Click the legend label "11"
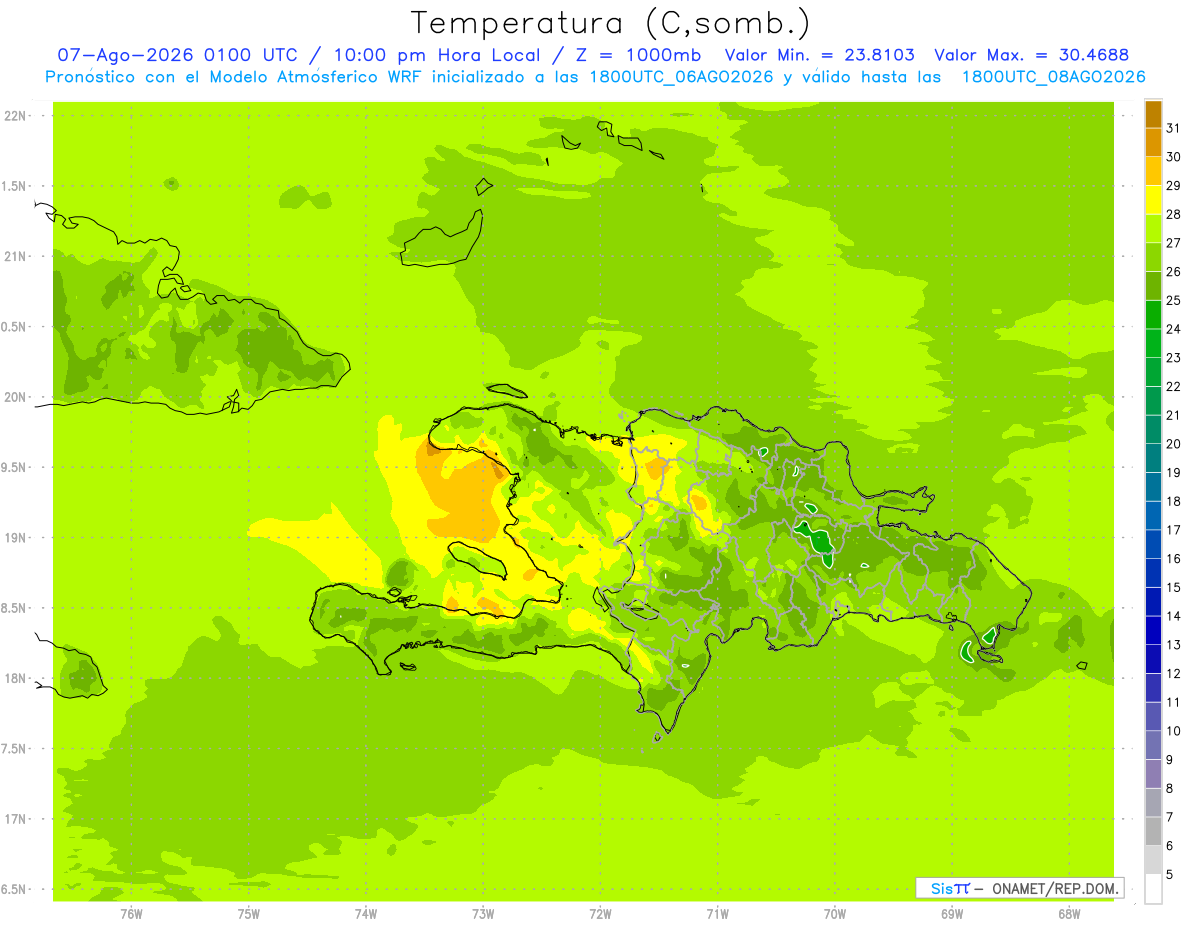Viewport: 1200px width, 927px height. tap(1174, 703)
